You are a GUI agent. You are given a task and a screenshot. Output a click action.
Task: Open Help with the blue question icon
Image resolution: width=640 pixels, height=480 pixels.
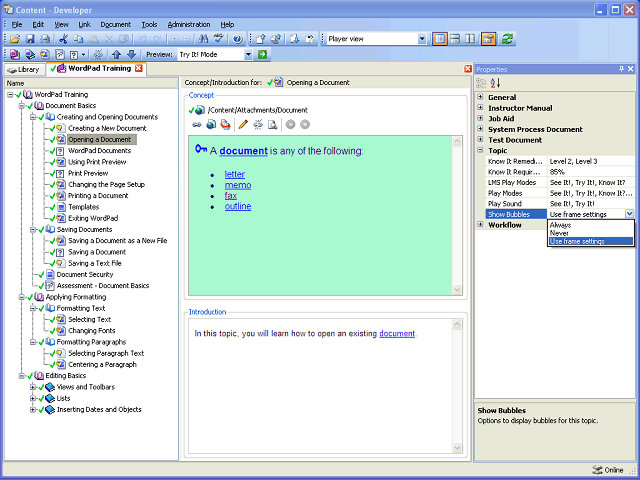238,39
